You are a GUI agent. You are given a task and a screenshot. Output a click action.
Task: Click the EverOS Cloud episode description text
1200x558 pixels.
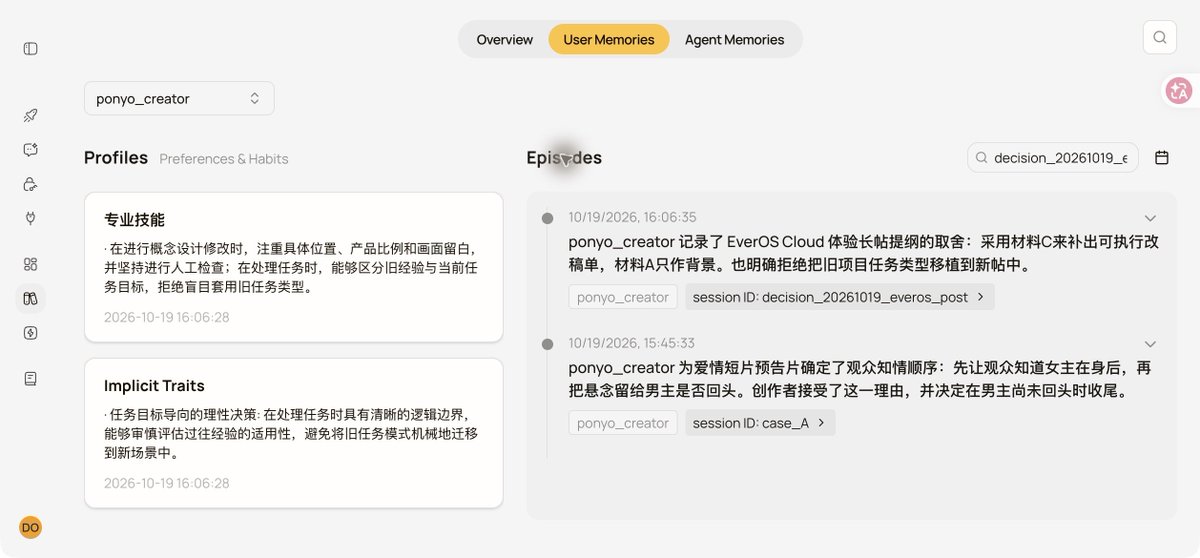(x=864, y=254)
